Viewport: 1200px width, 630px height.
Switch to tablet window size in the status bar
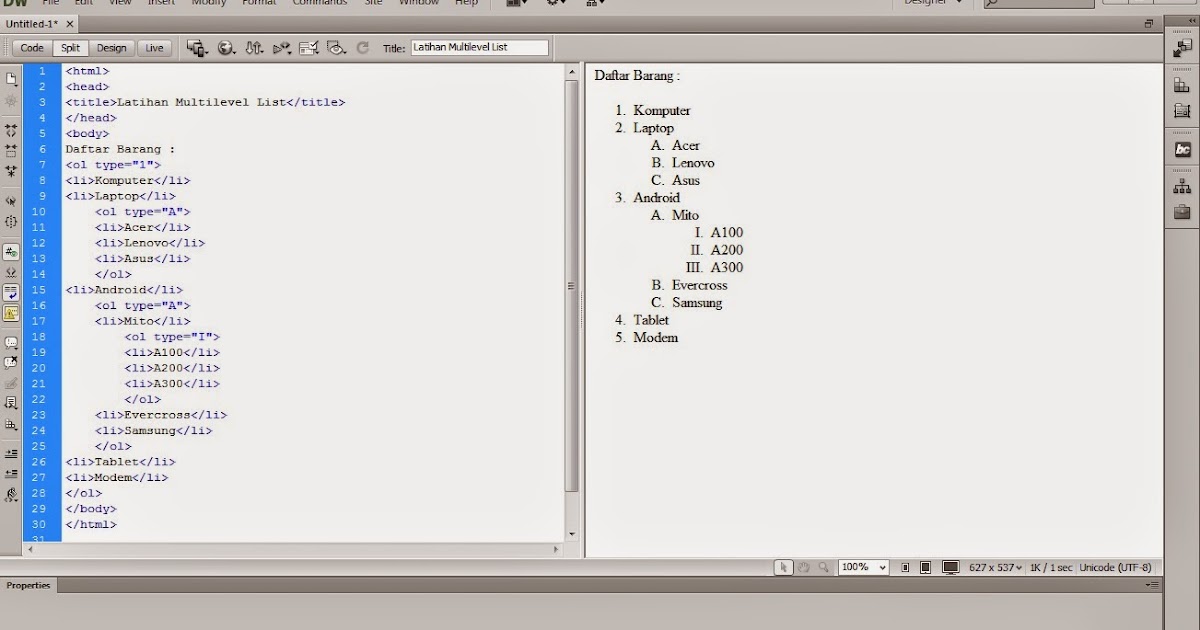pyautogui.click(x=925, y=567)
